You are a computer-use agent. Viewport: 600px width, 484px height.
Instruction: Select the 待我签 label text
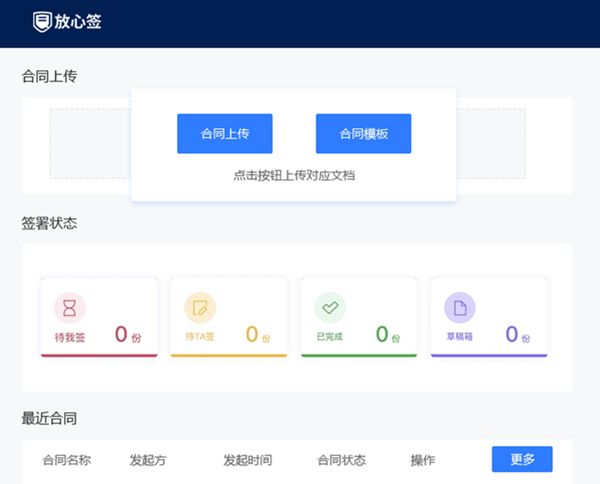70,337
